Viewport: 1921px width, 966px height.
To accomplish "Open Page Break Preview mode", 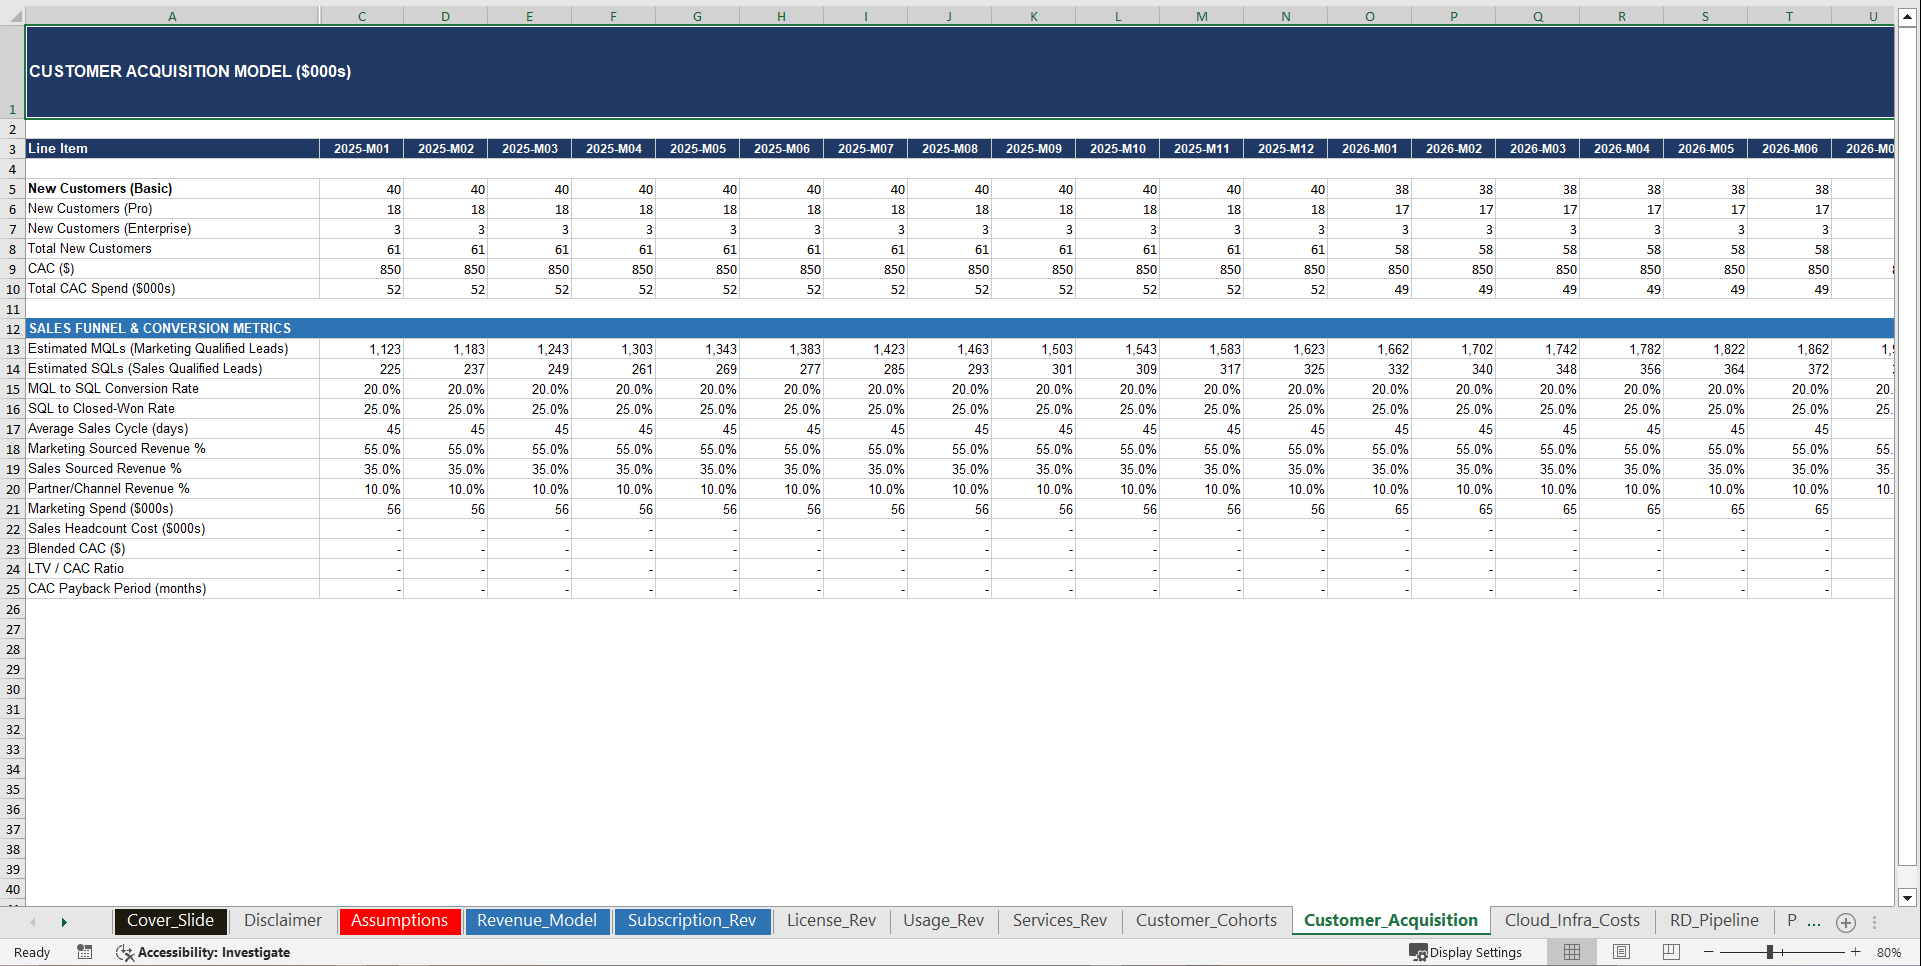I will 1670,952.
